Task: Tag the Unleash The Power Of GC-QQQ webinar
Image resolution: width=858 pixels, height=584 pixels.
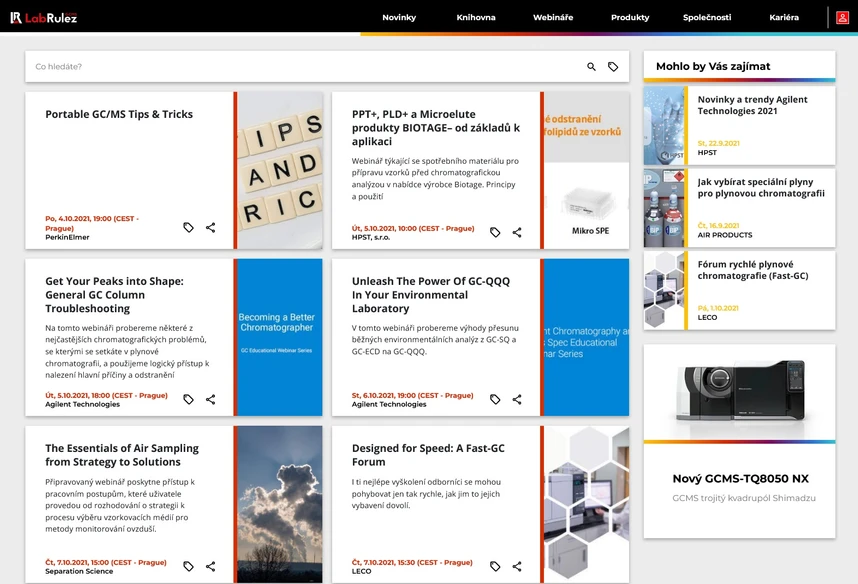Action: point(495,400)
